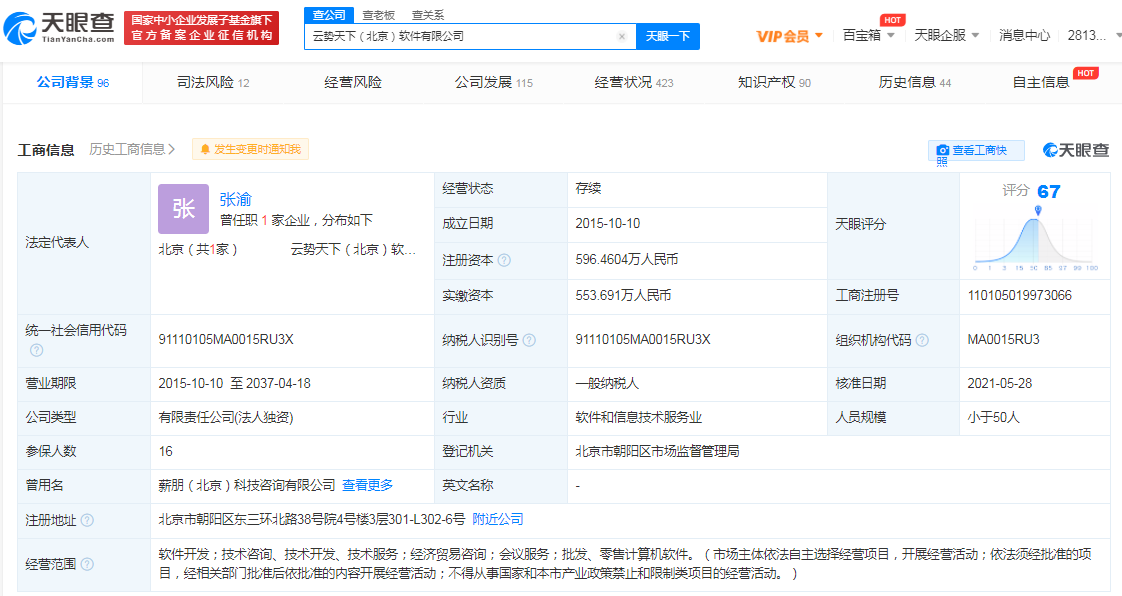Click the 国家中小企业发展子基金旗下 red banner
Image resolution: width=1122 pixels, height=596 pixels.
(x=202, y=28)
